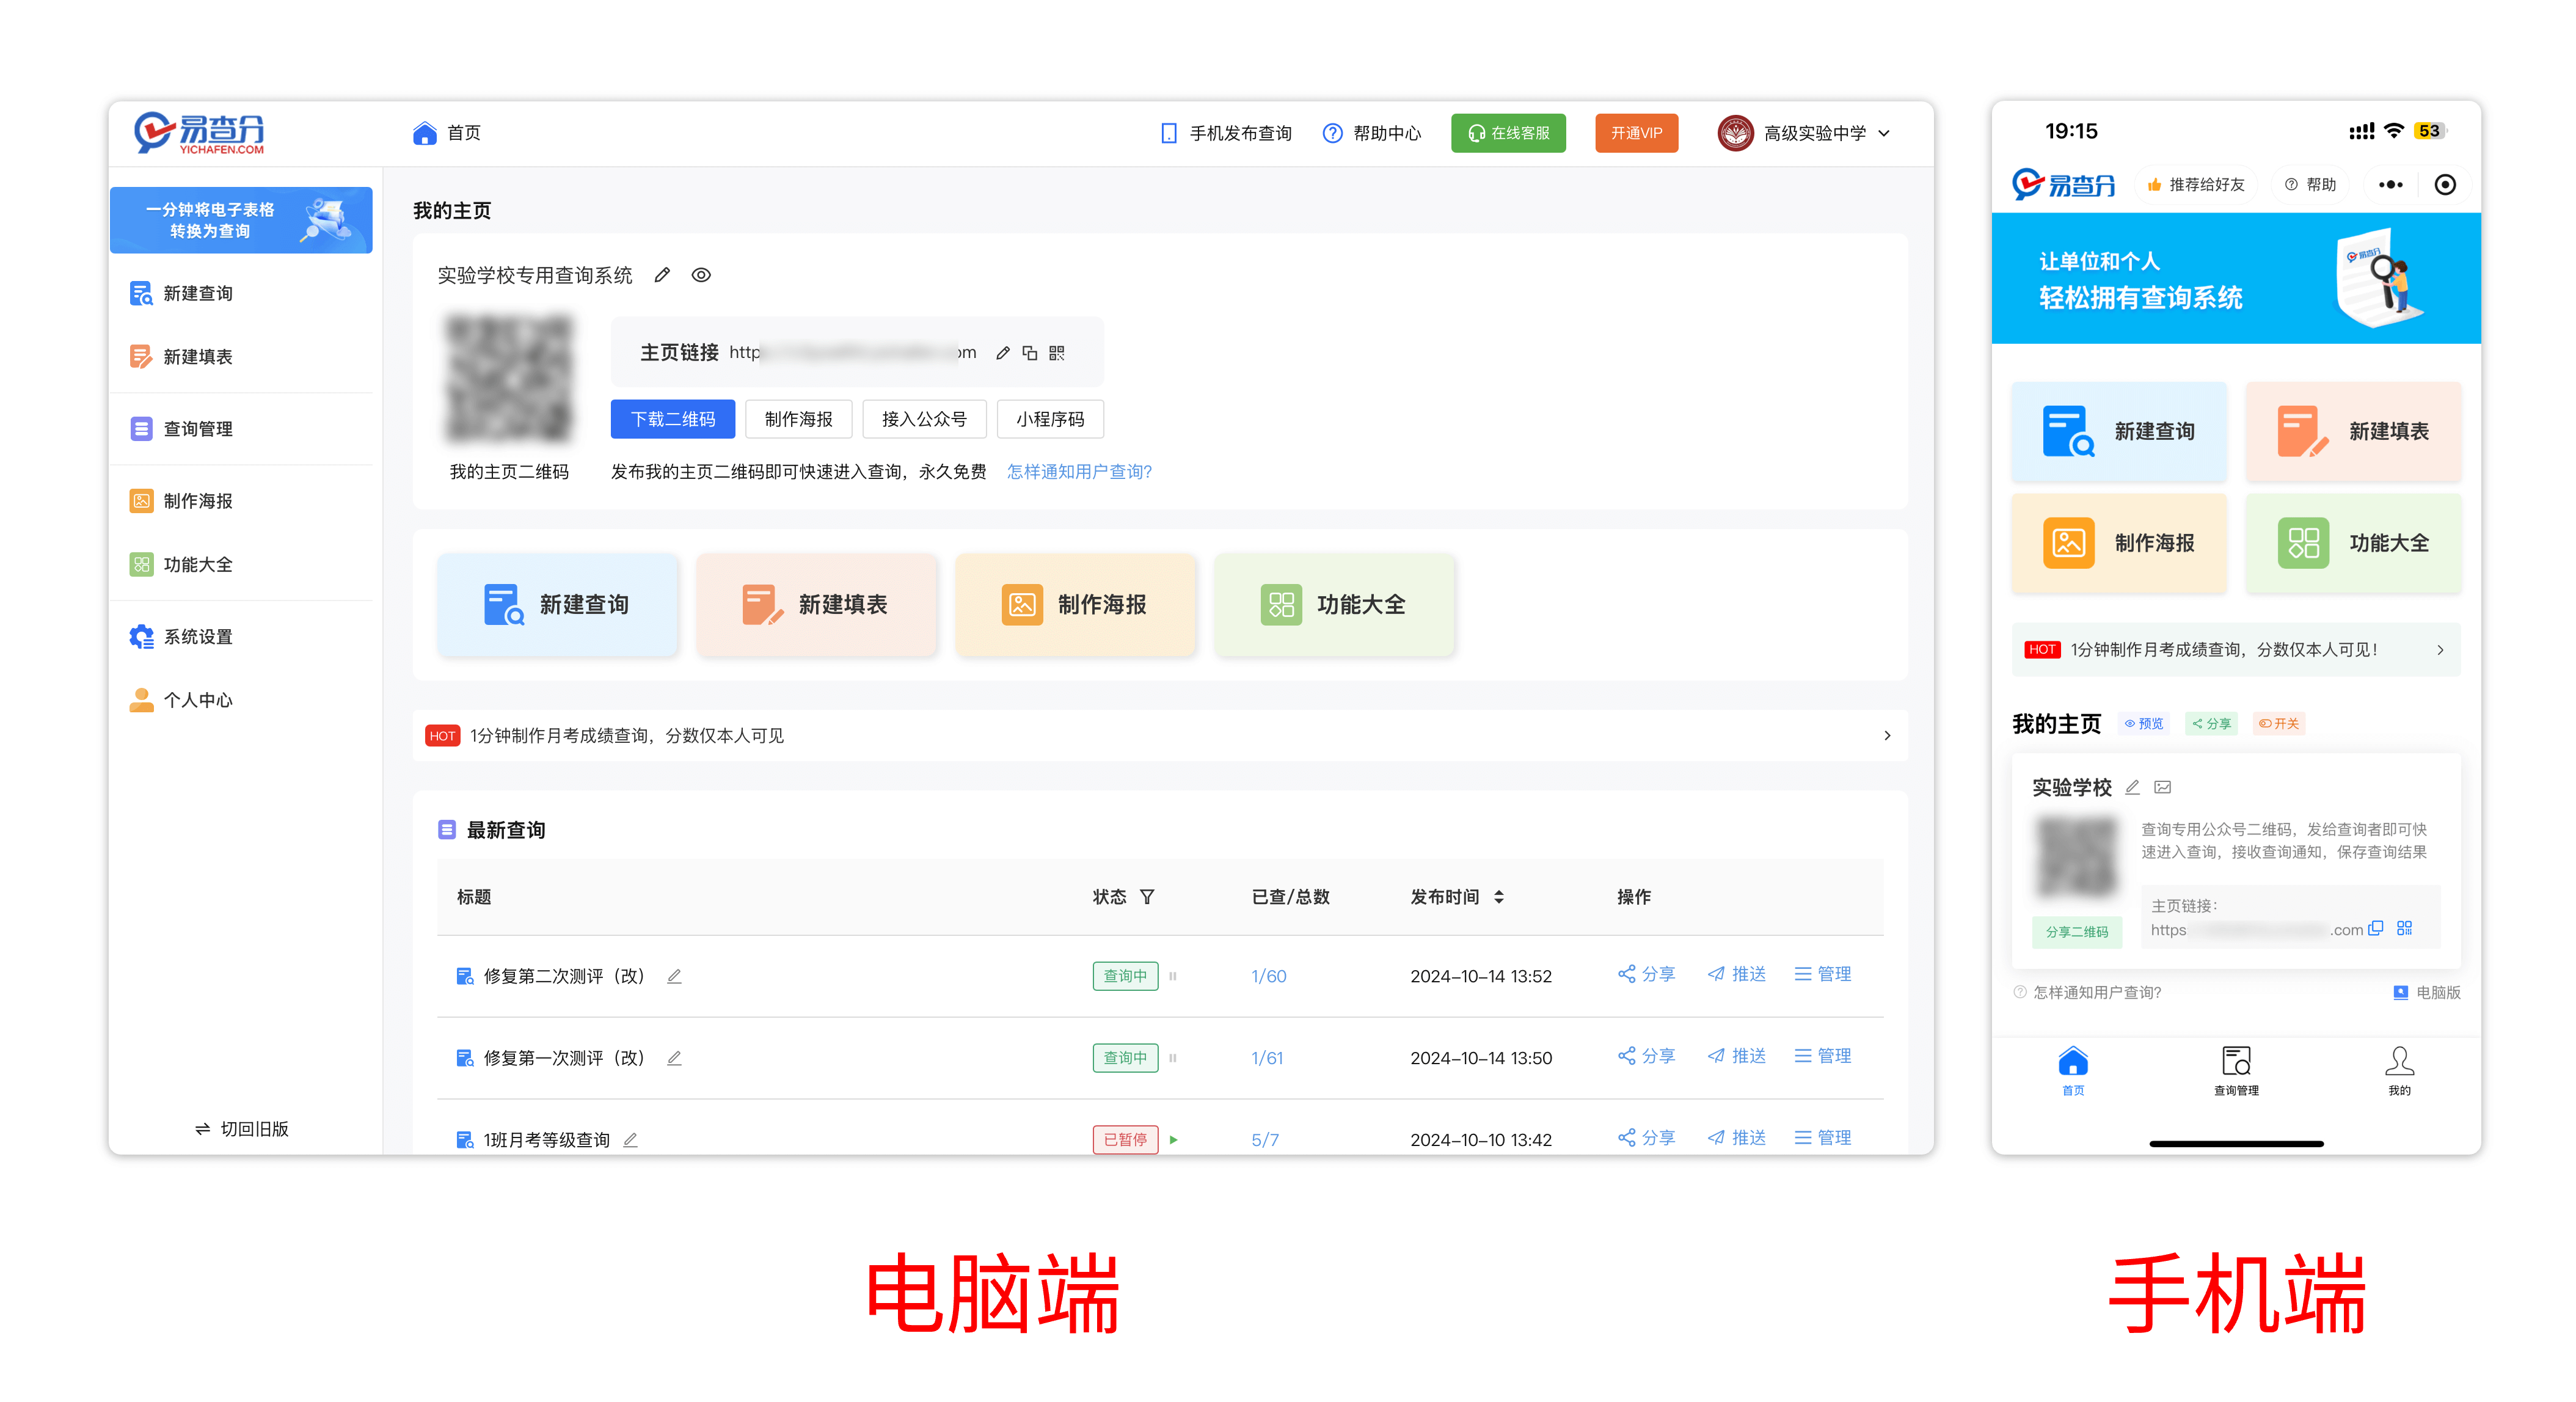The image size is (2576, 1402).
Task: Tap the mobile 功能大全 card
Action: (2353, 543)
